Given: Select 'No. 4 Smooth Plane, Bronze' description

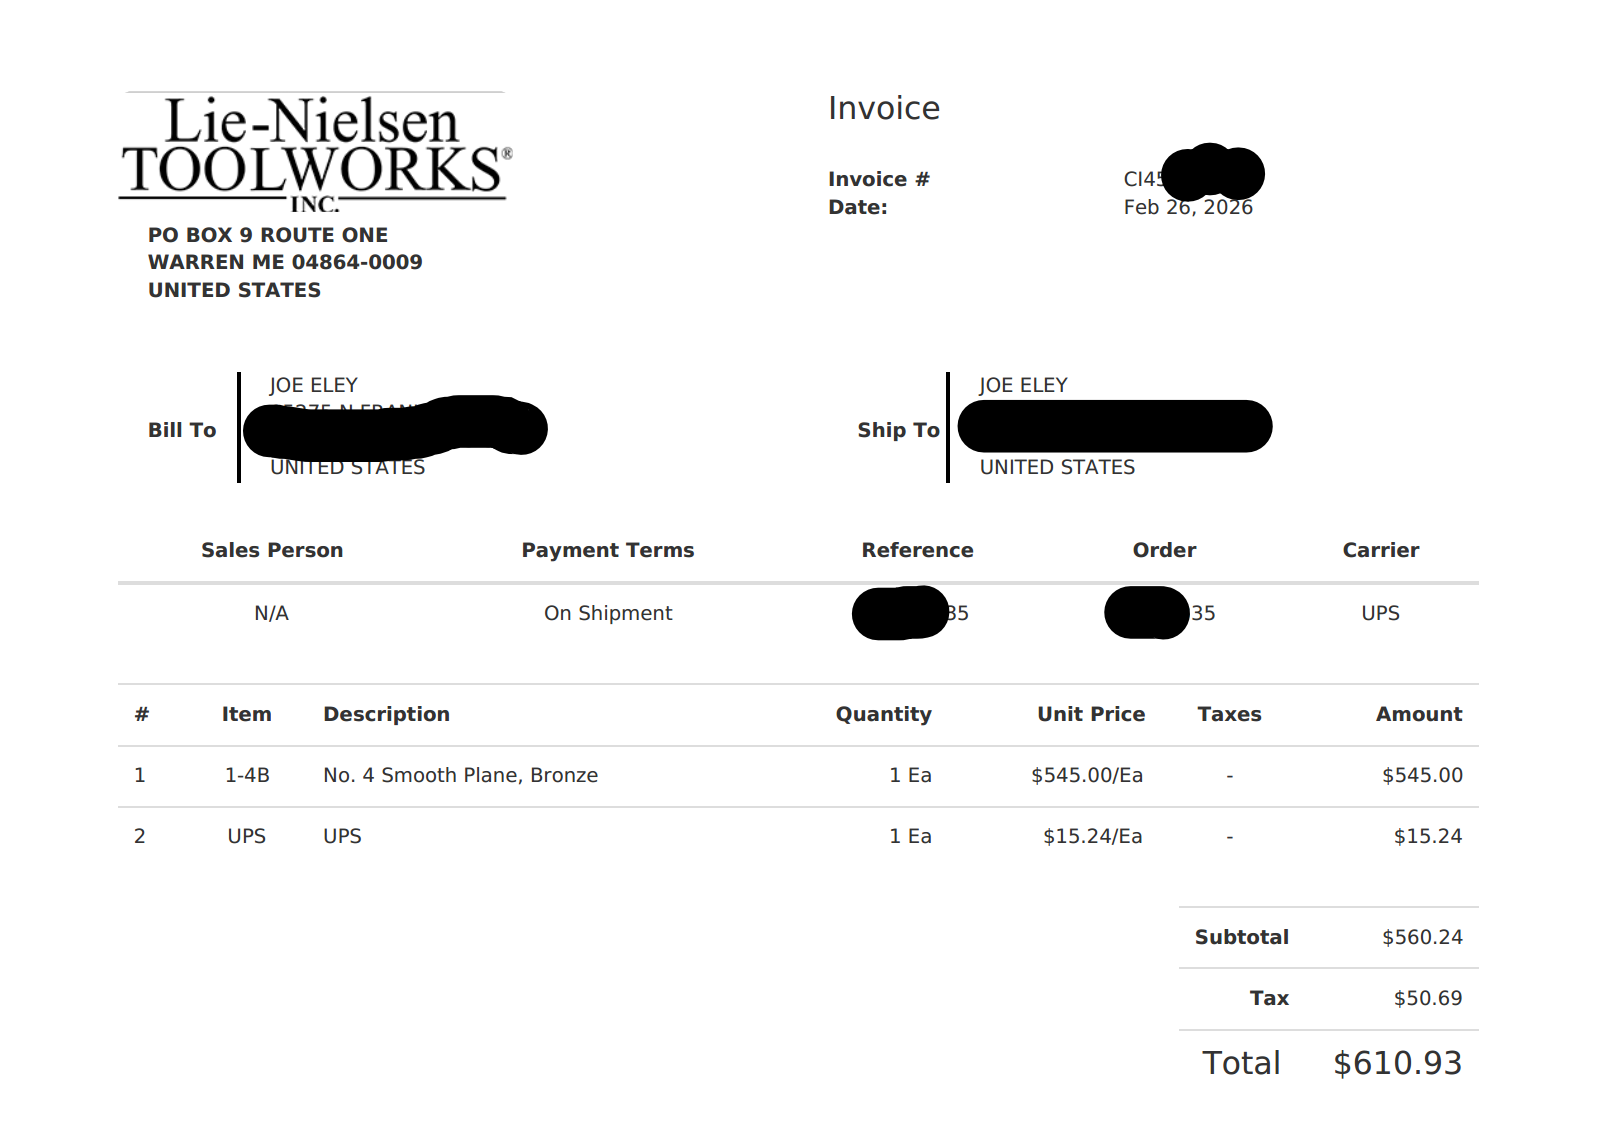Looking at the screenshot, I should point(461,775).
